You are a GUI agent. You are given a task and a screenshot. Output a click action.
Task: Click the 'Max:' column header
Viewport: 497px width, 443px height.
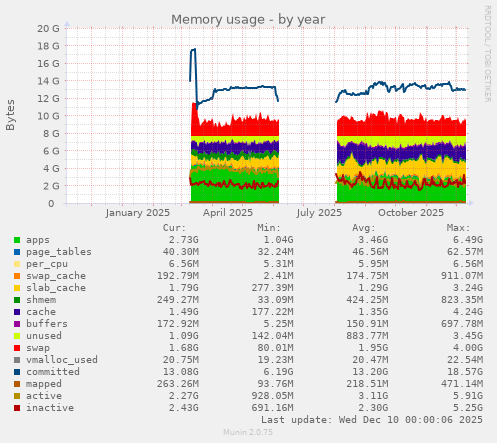[x=458, y=228]
